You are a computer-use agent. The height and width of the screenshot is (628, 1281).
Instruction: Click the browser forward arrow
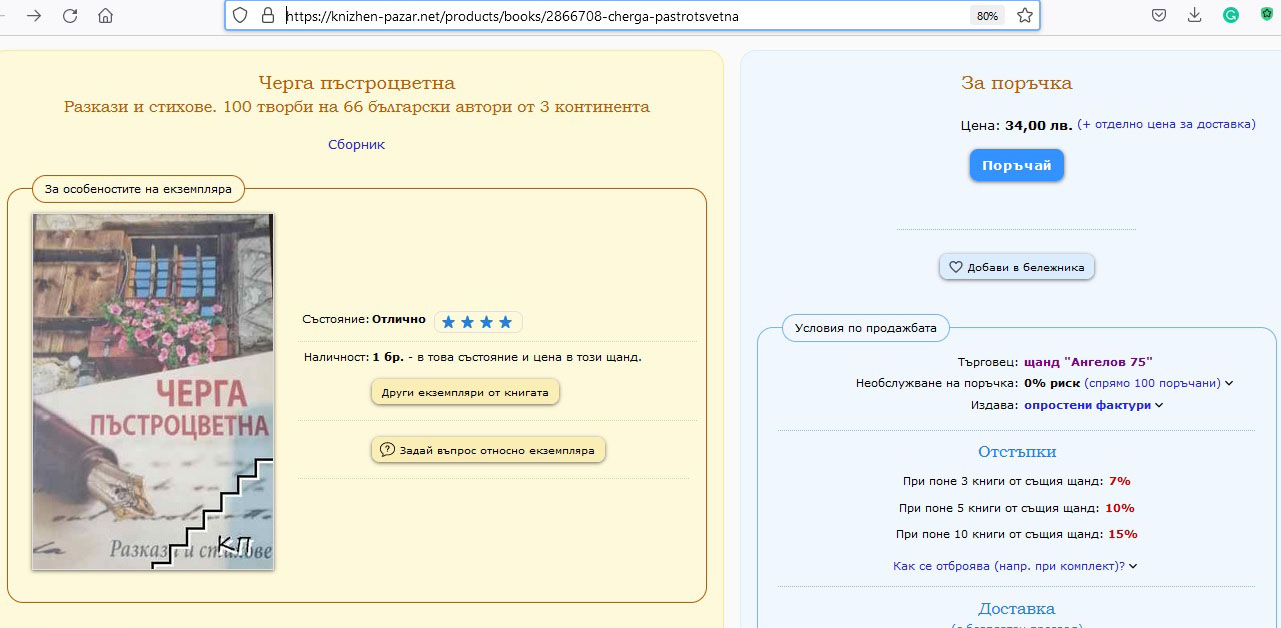34,16
